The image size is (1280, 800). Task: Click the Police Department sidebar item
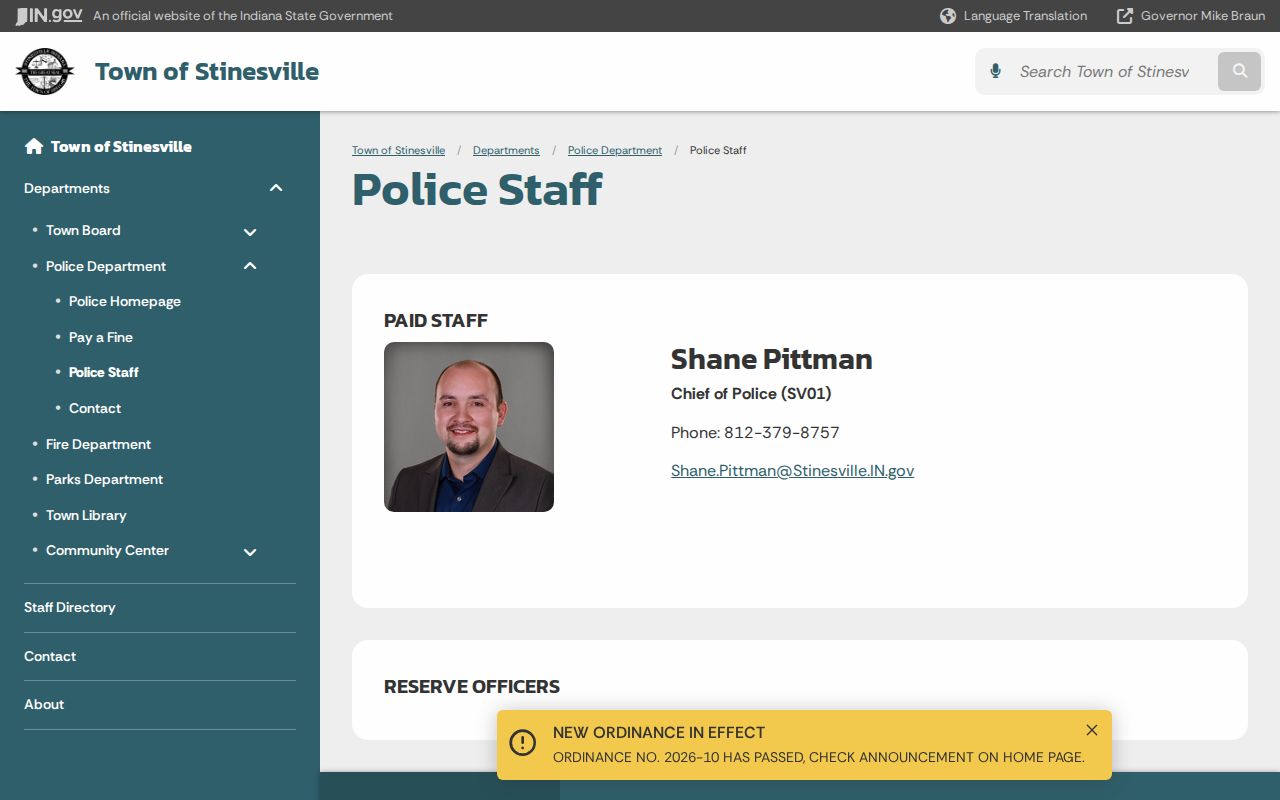point(106,266)
